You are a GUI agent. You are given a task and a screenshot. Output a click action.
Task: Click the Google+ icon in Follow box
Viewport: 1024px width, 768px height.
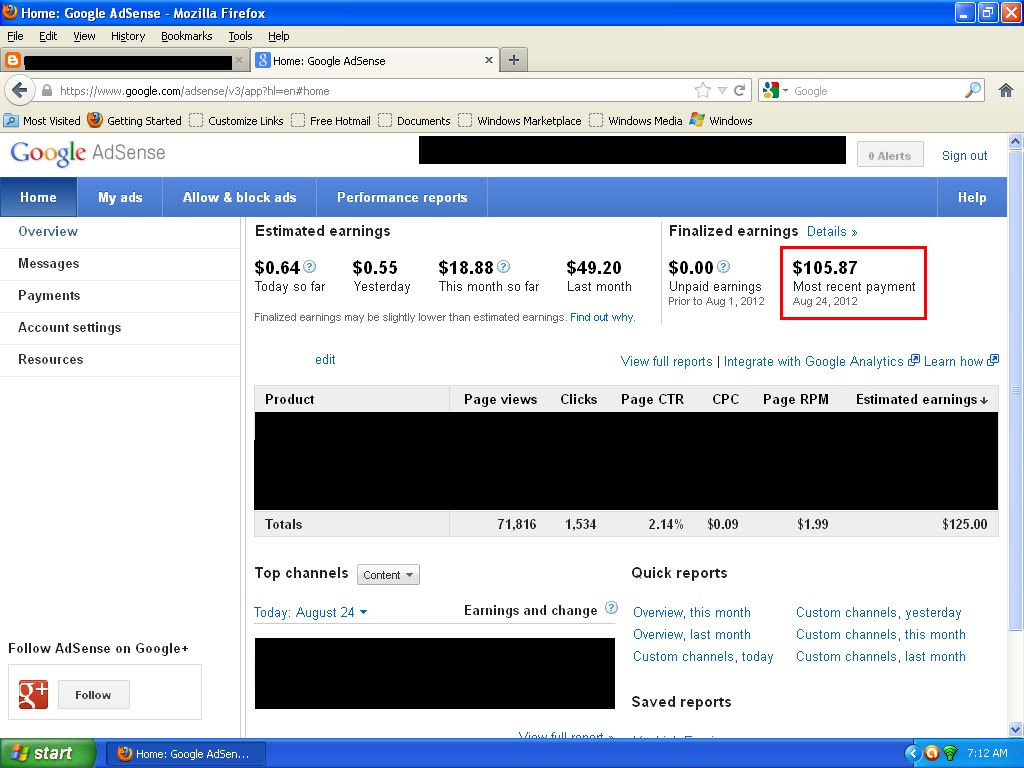pyautogui.click(x=33, y=694)
